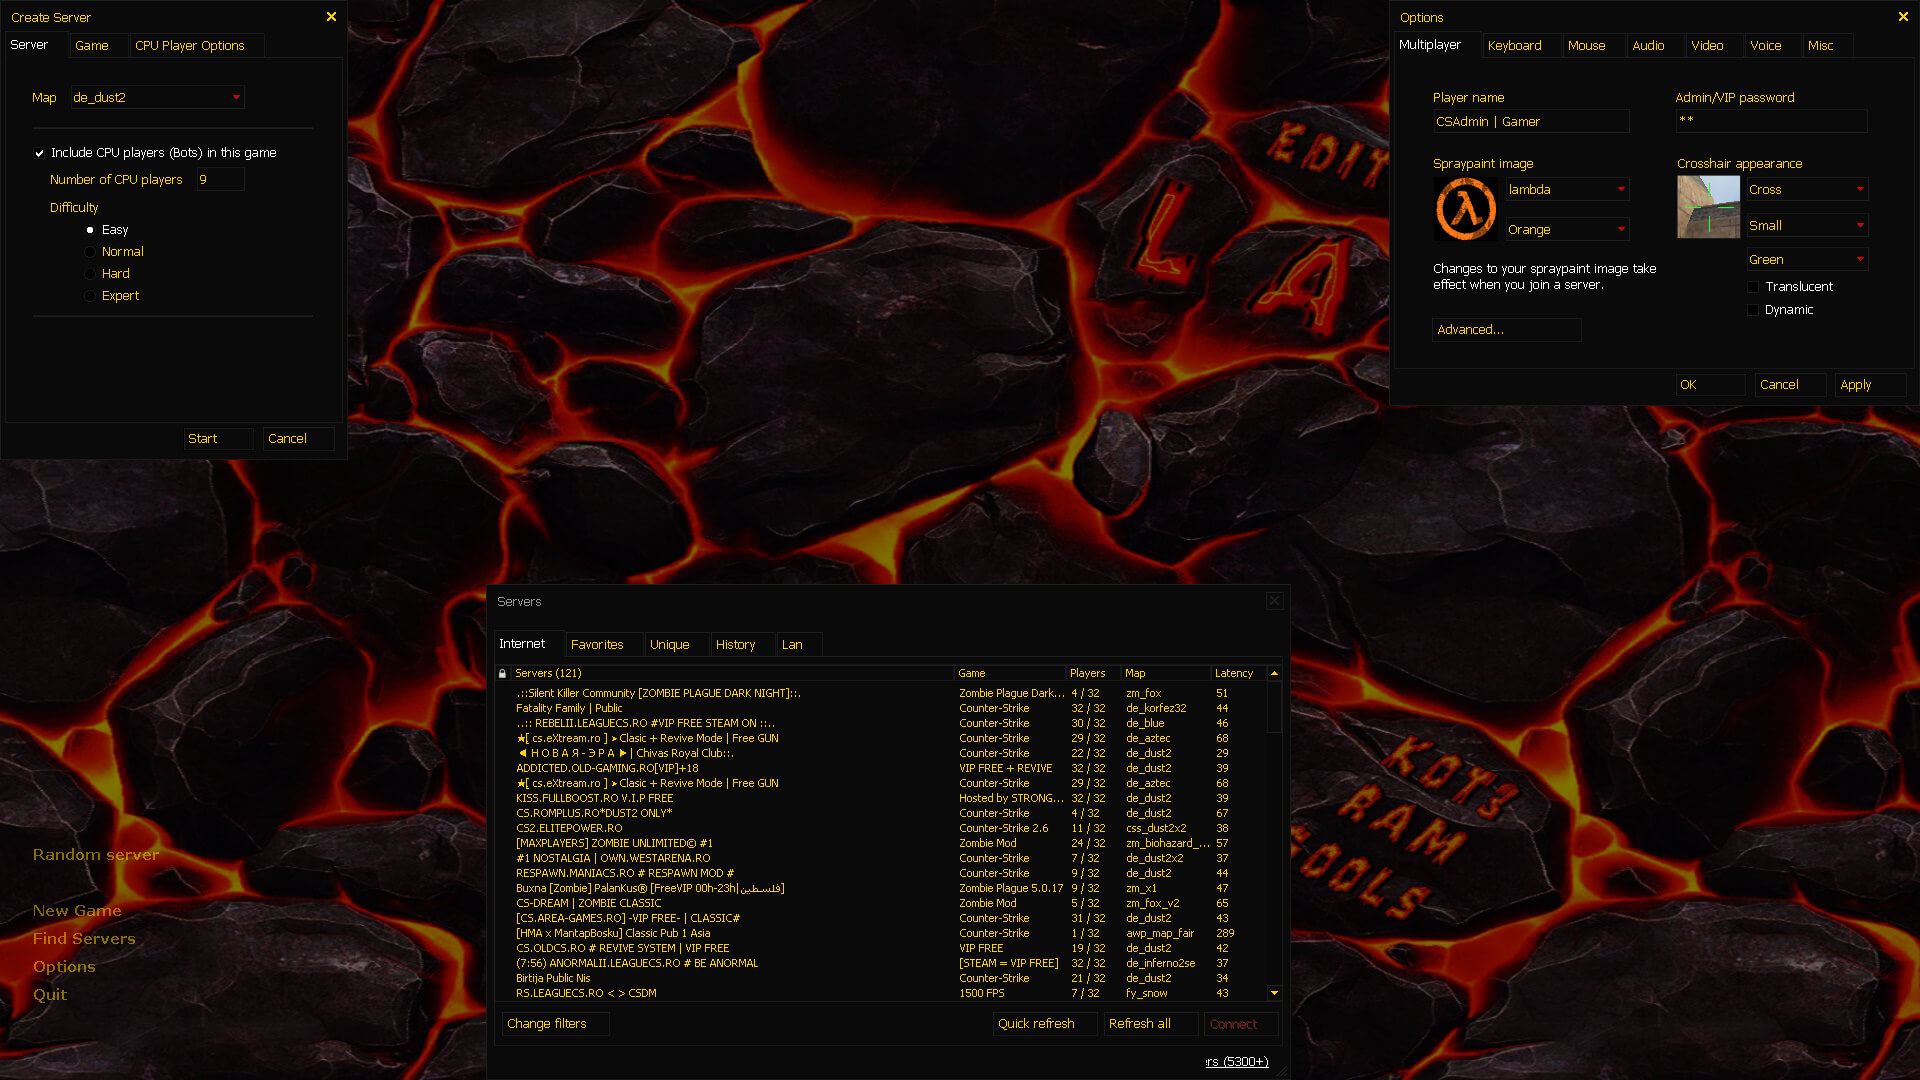Open Advanced multiplayer settings

[x=1506, y=330]
